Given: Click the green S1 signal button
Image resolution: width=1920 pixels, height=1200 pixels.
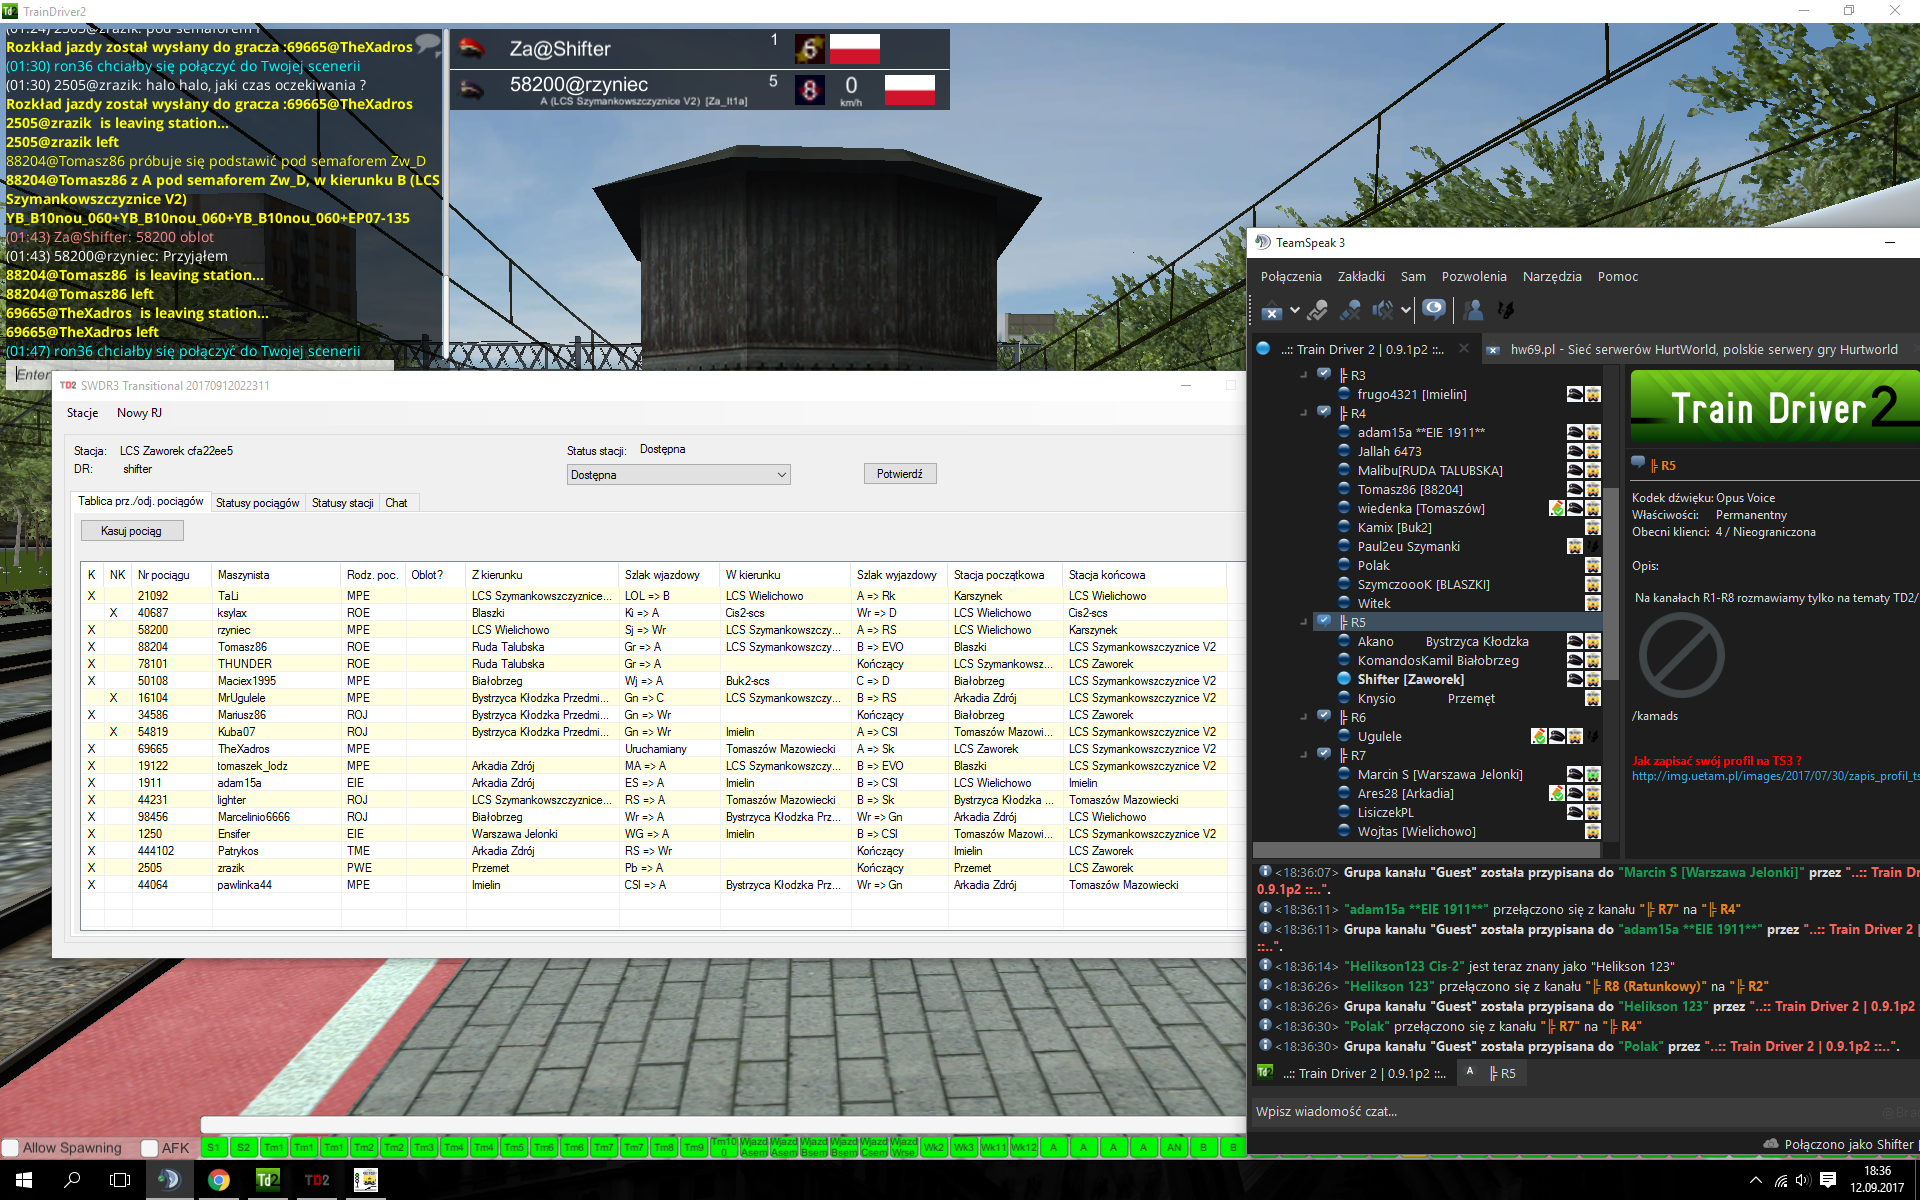Looking at the screenshot, I should coord(213,1147).
